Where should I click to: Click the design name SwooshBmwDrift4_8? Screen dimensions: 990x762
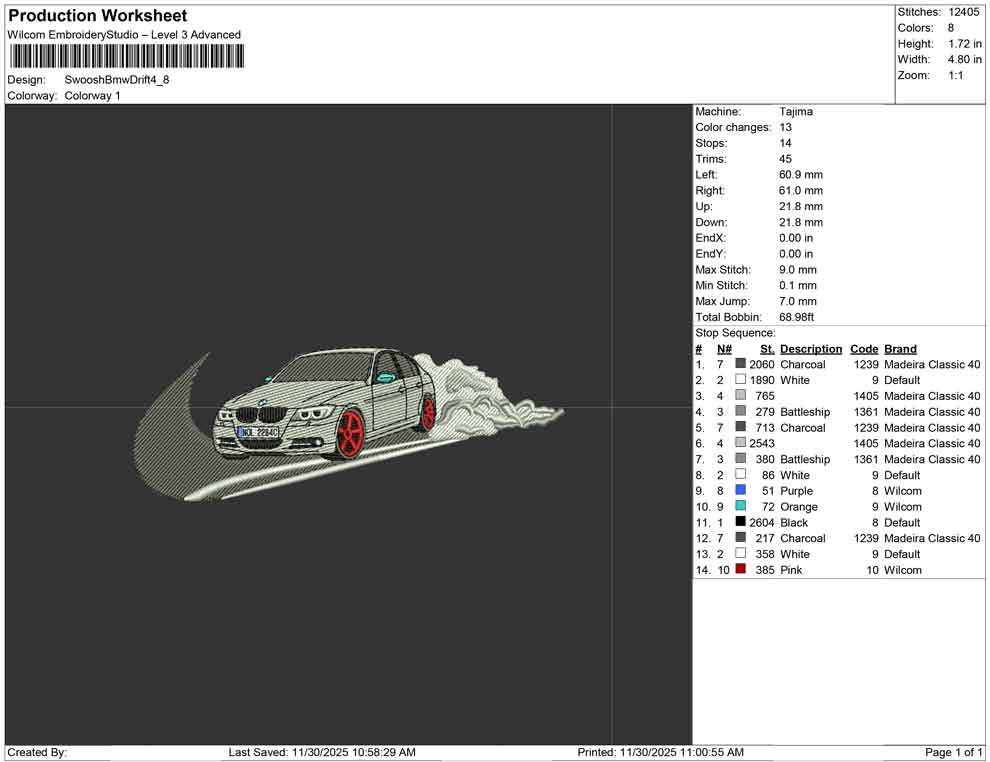pos(117,81)
